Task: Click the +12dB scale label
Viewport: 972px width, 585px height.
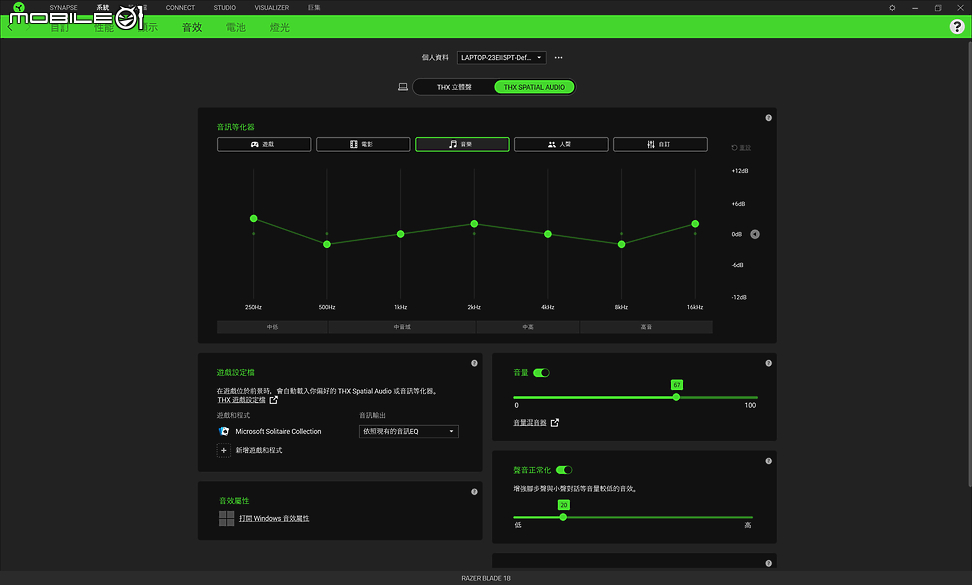Action: tap(740, 171)
